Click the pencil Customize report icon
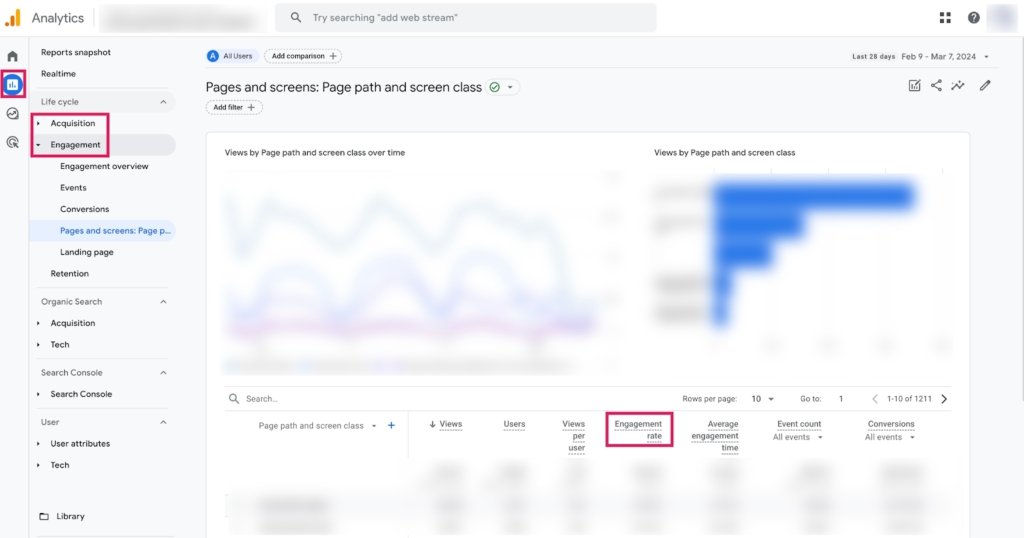 point(985,86)
